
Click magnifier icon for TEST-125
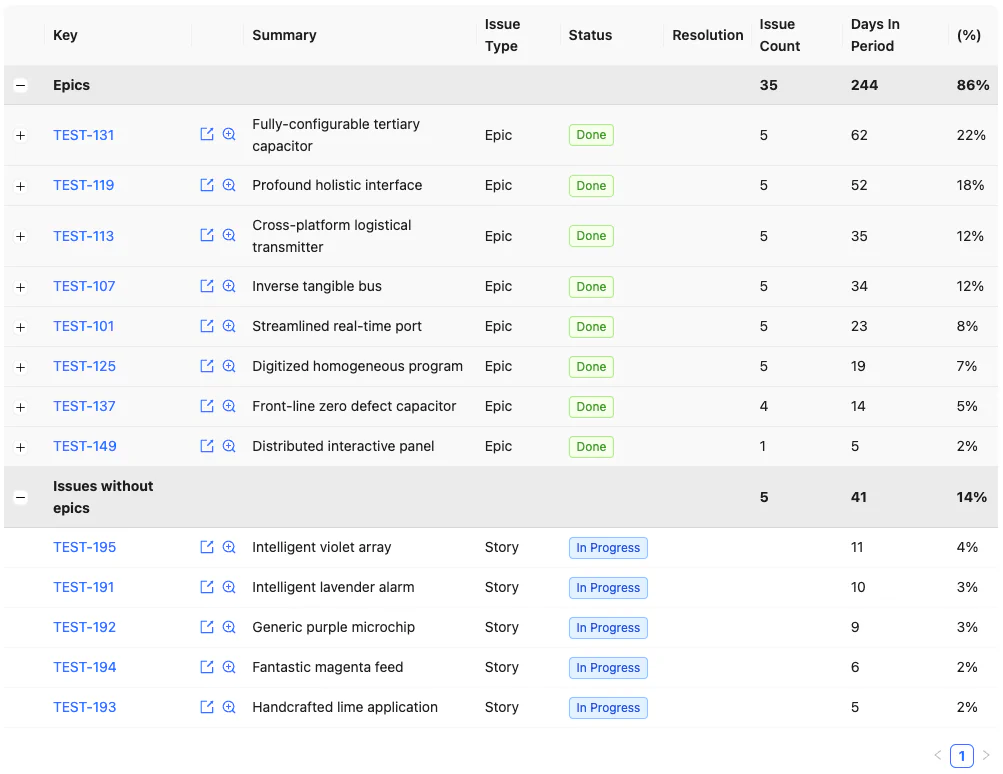pos(229,366)
